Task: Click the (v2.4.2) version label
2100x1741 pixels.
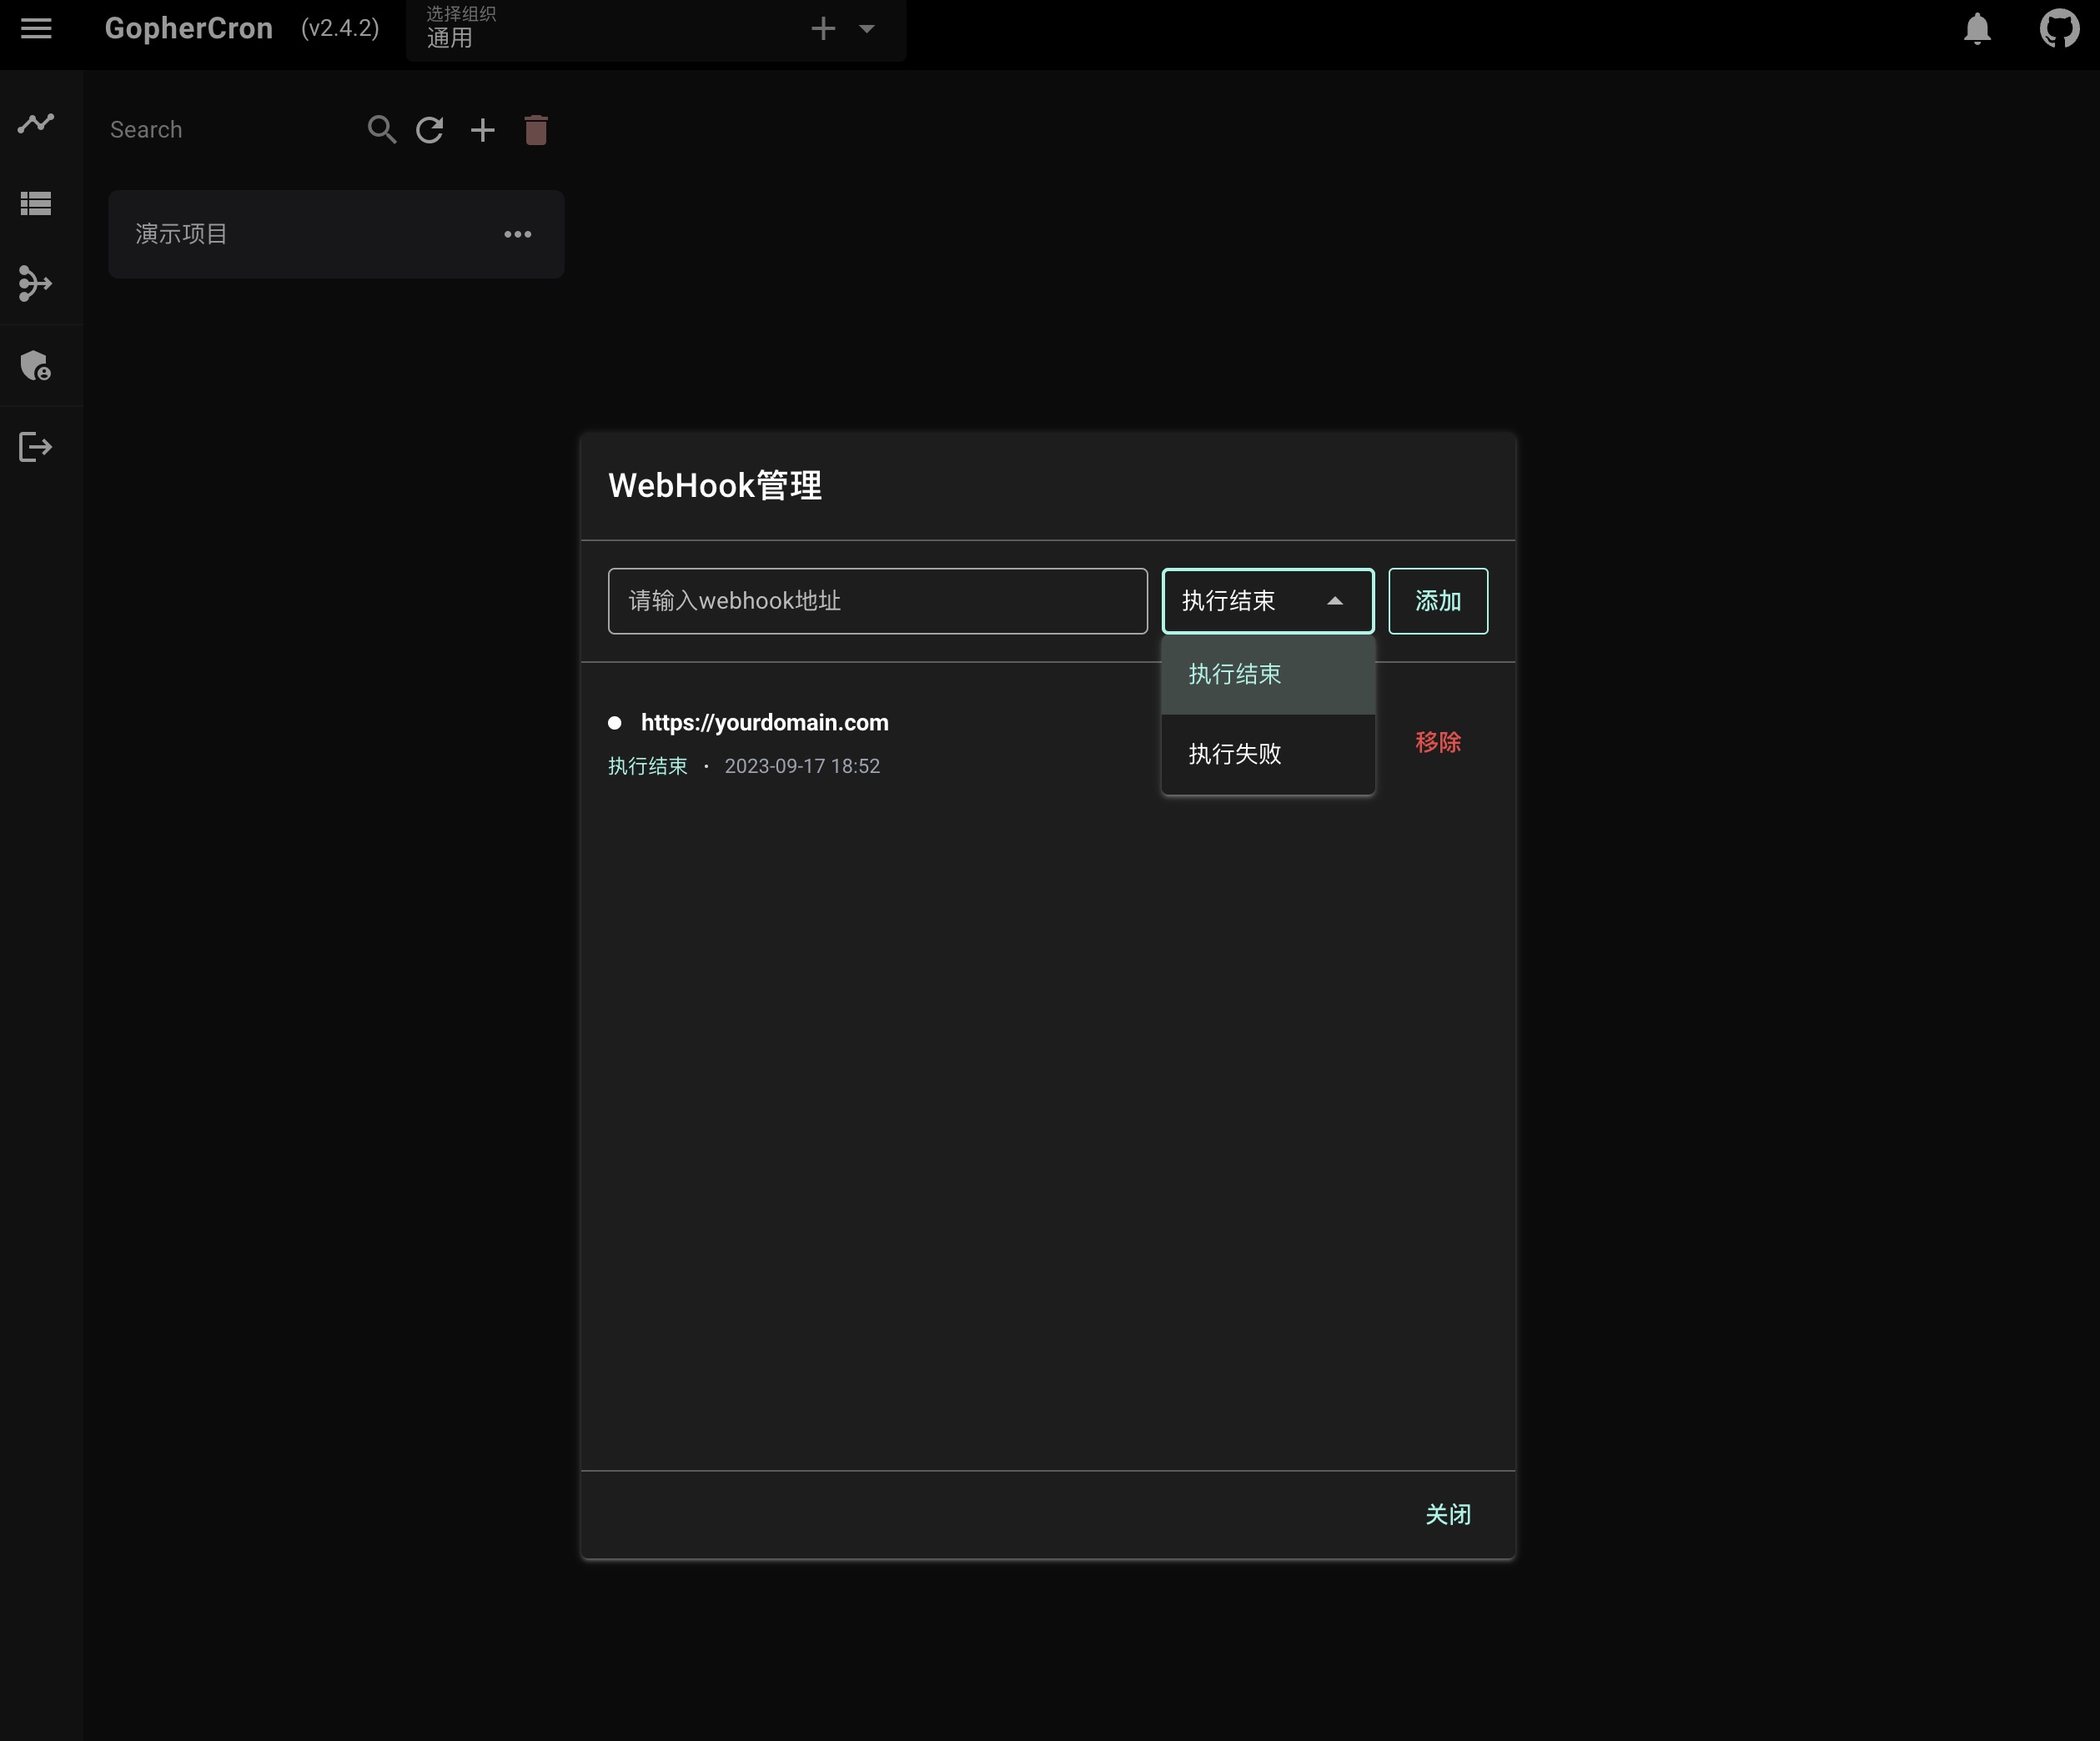Action: coord(340,28)
